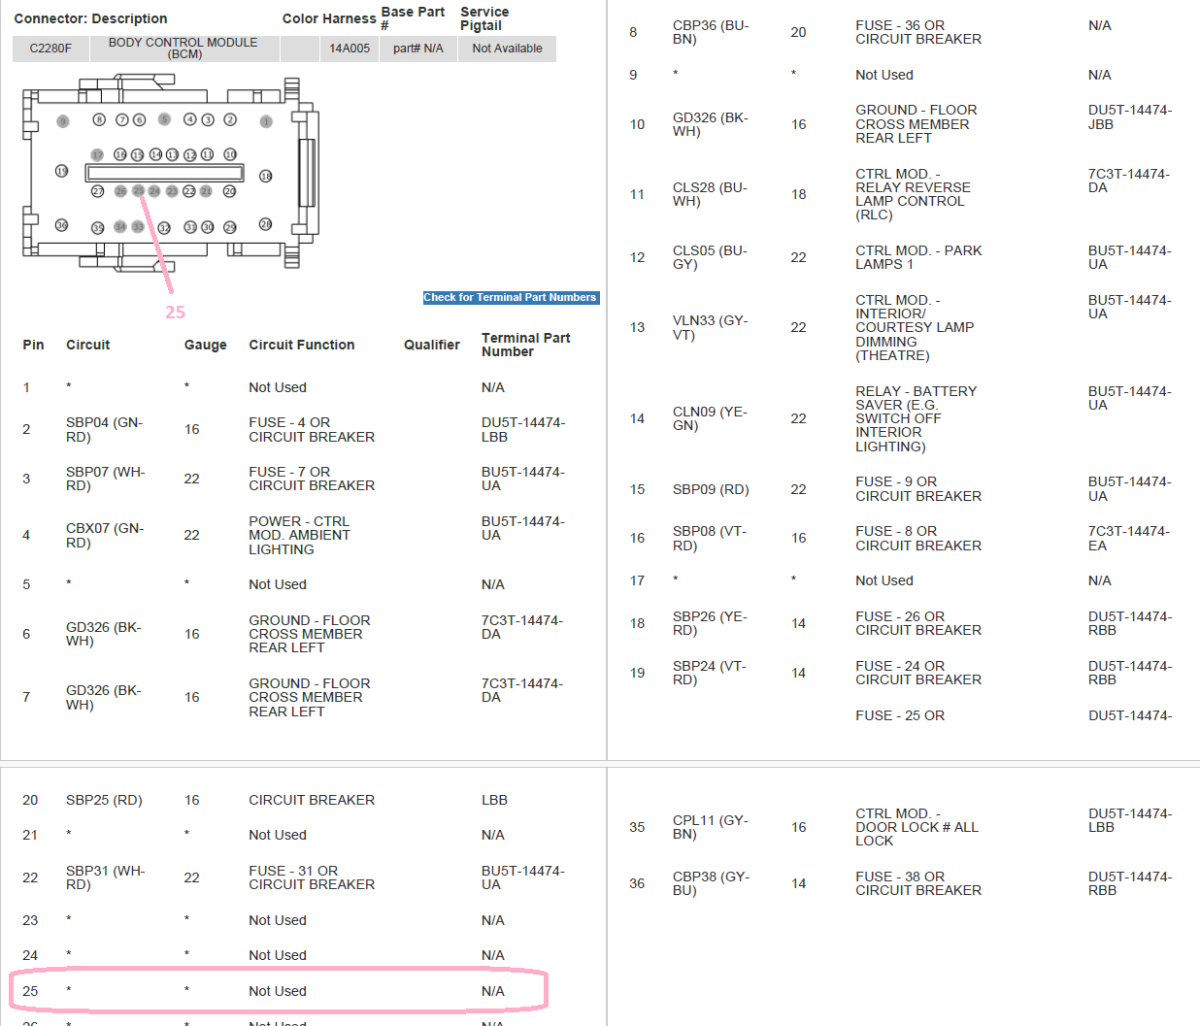
Task: Click pin 32 on the connector drawing
Action: [164, 227]
